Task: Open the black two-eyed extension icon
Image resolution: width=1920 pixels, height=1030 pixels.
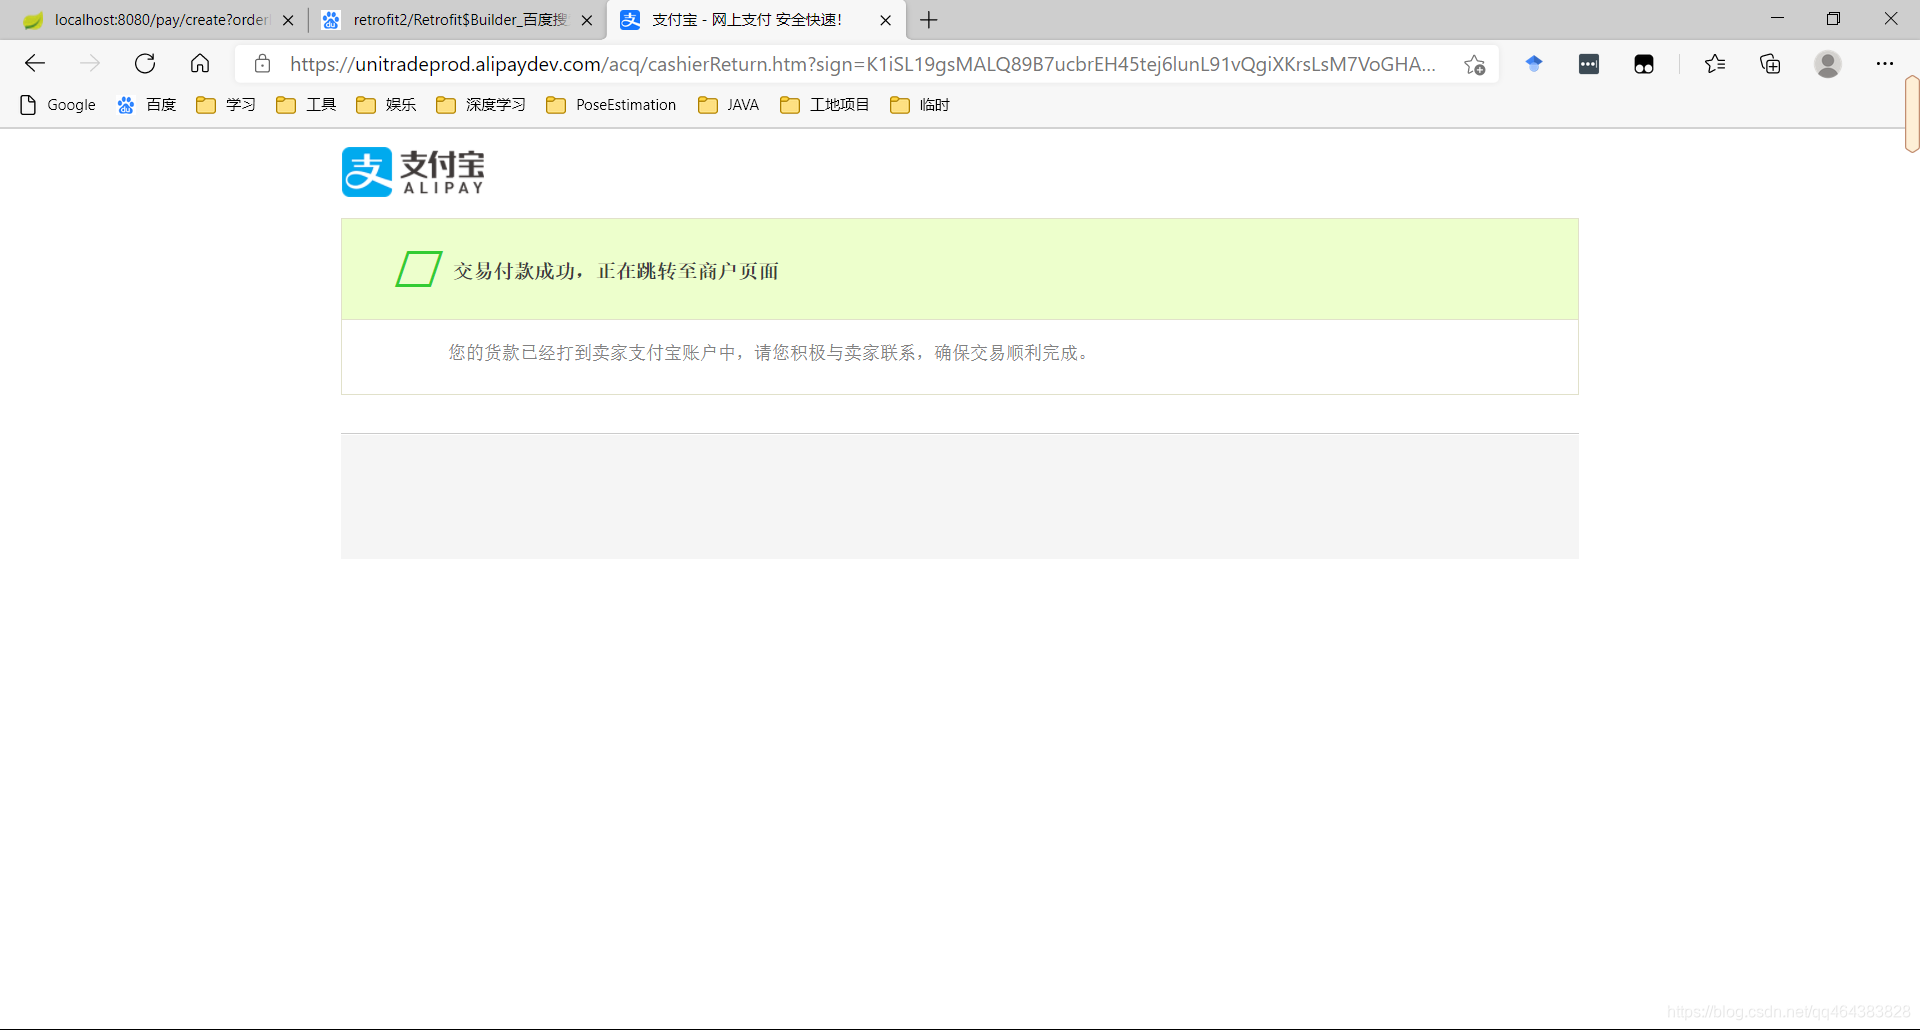Action: [1644, 65]
